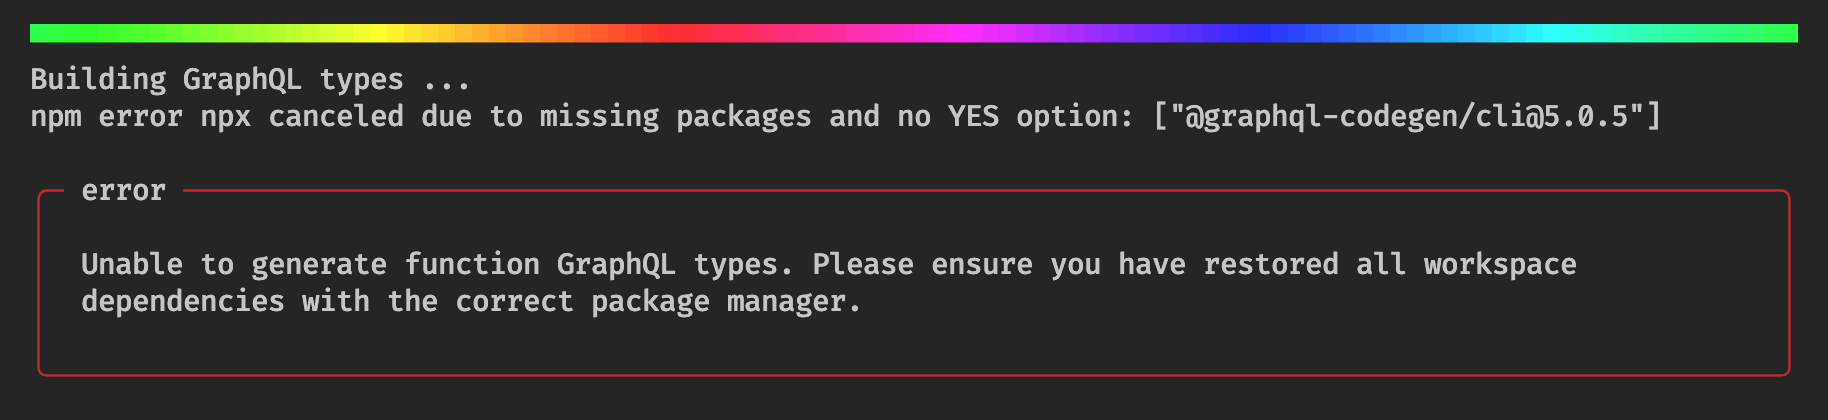This screenshot has width=1828, height=420.
Task: Click the "Building GraphQL types ..." line
Action: point(250,79)
